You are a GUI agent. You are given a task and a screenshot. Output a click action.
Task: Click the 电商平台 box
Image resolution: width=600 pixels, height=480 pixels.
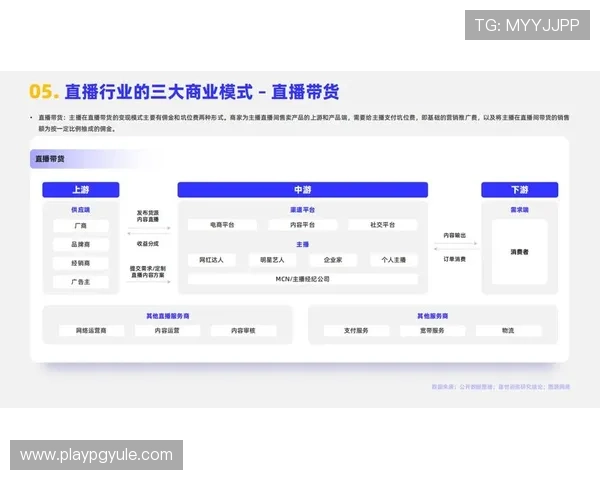click(x=222, y=225)
